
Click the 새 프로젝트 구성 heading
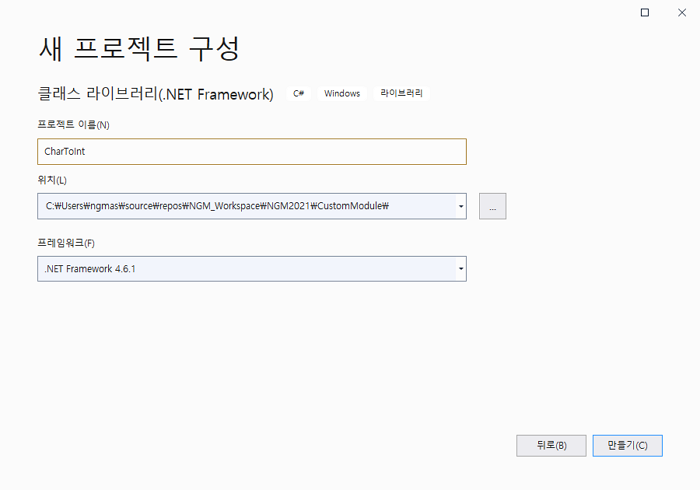pos(139,48)
